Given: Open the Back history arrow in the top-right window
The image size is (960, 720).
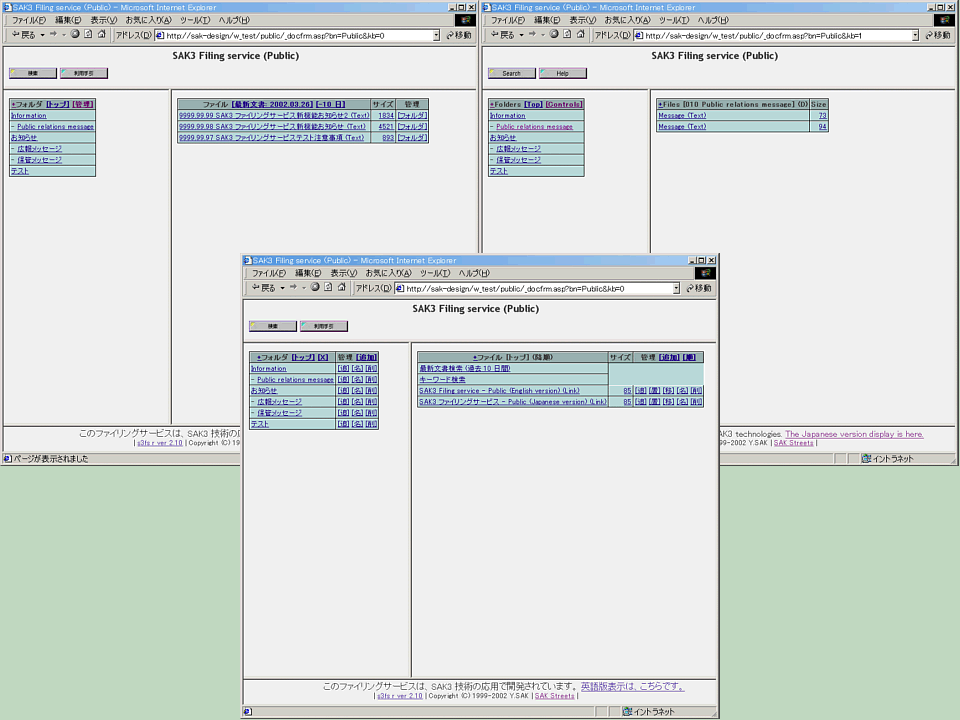Looking at the screenshot, I should [x=522, y=35].
